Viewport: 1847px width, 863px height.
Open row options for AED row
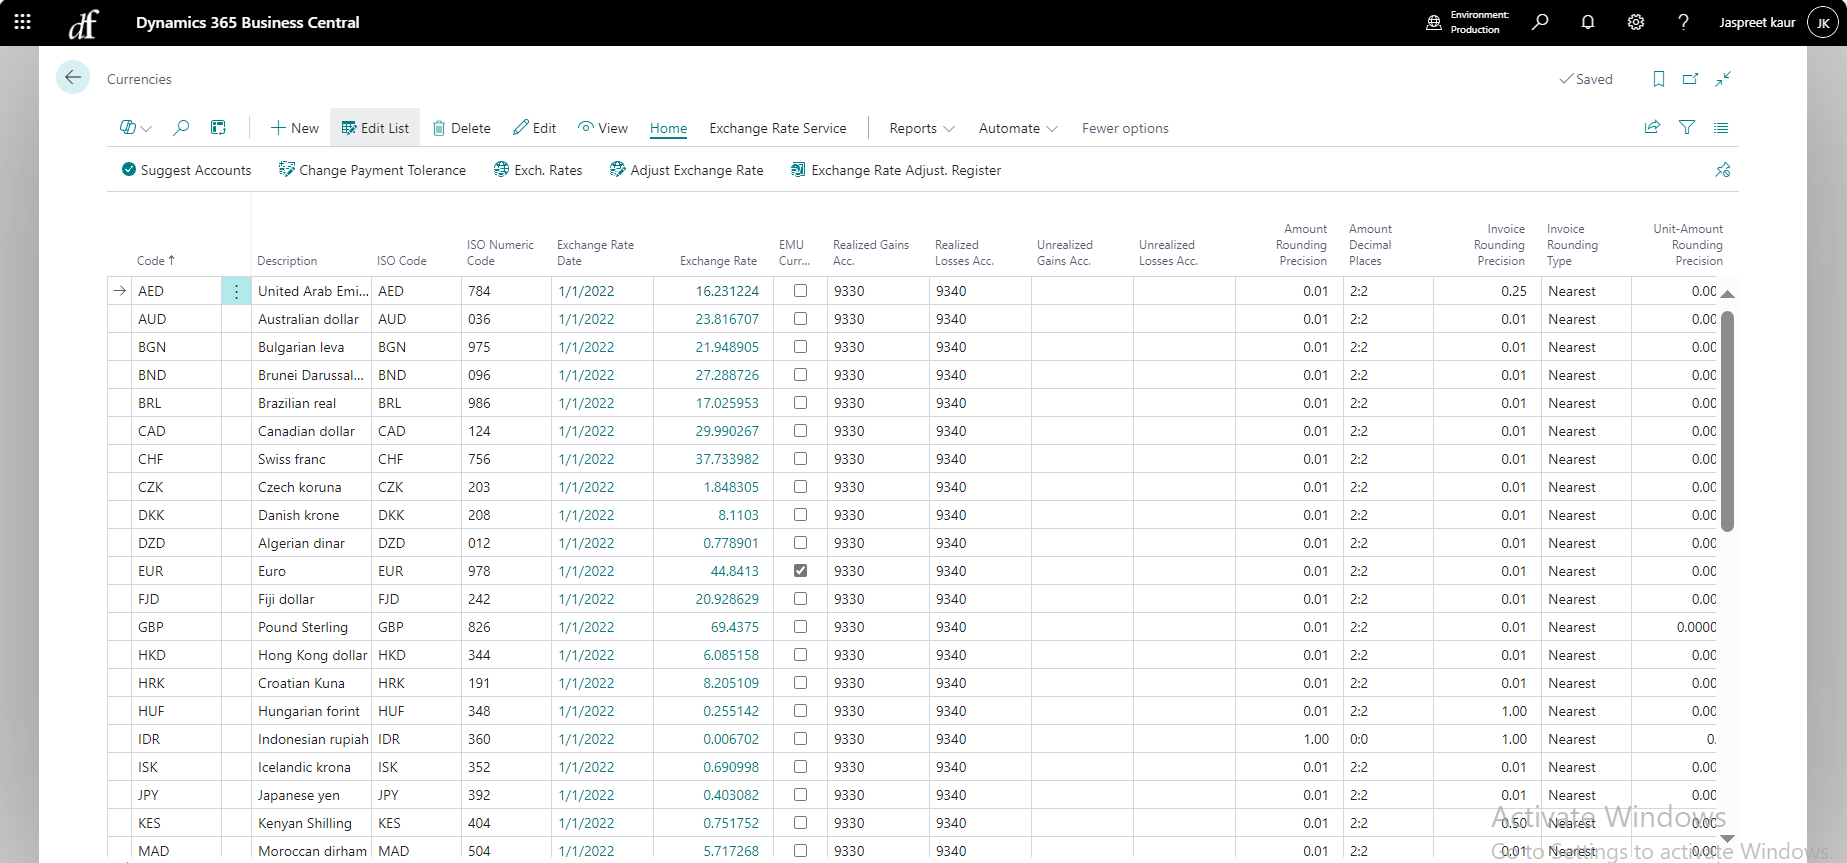(x=236, y=291)
